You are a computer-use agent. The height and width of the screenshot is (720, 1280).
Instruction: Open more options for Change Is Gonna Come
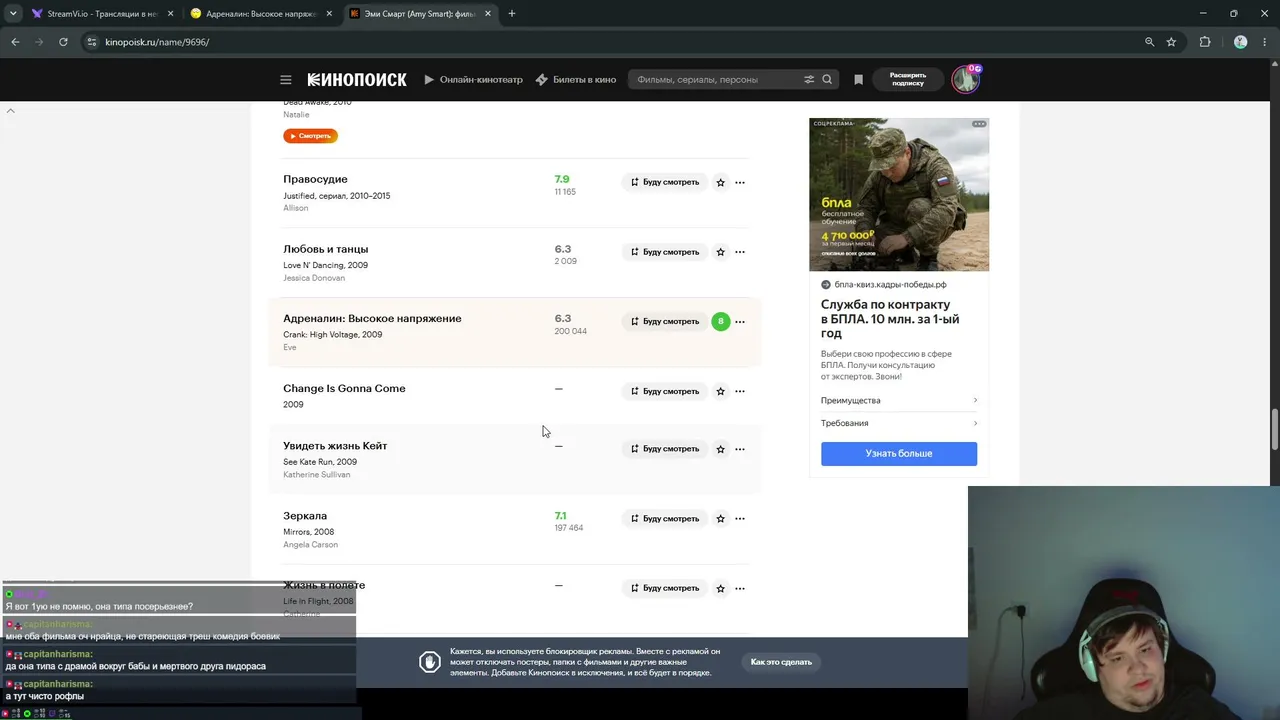[740, 391]
